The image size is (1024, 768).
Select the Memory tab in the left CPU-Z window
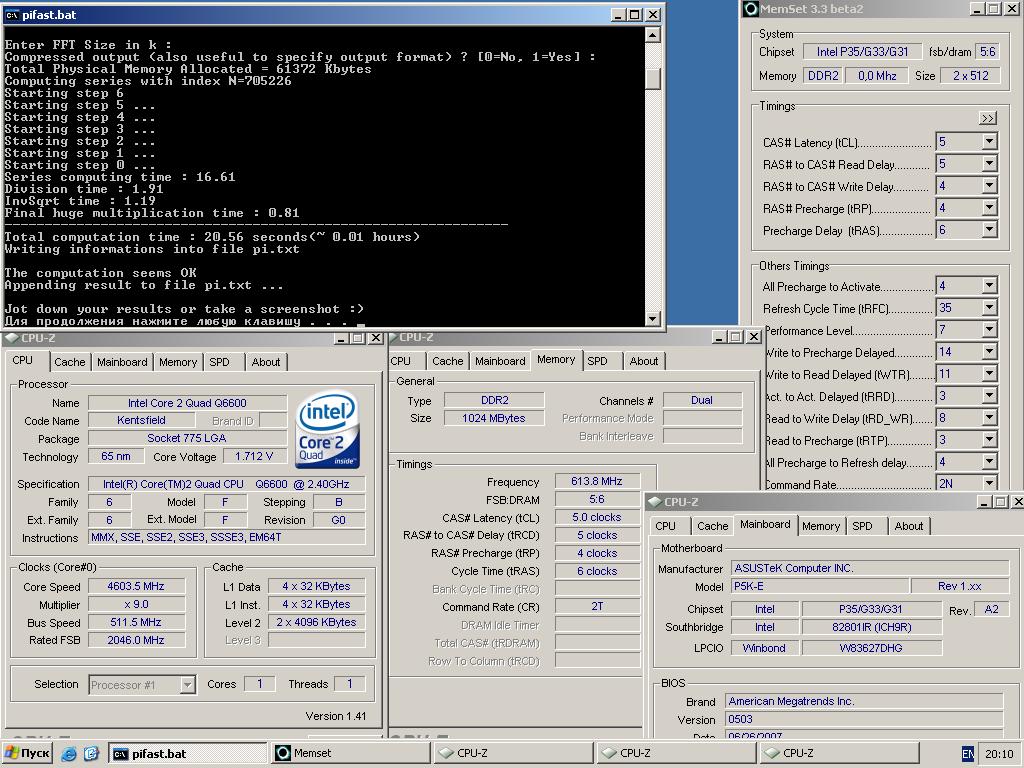click(178, 362)
